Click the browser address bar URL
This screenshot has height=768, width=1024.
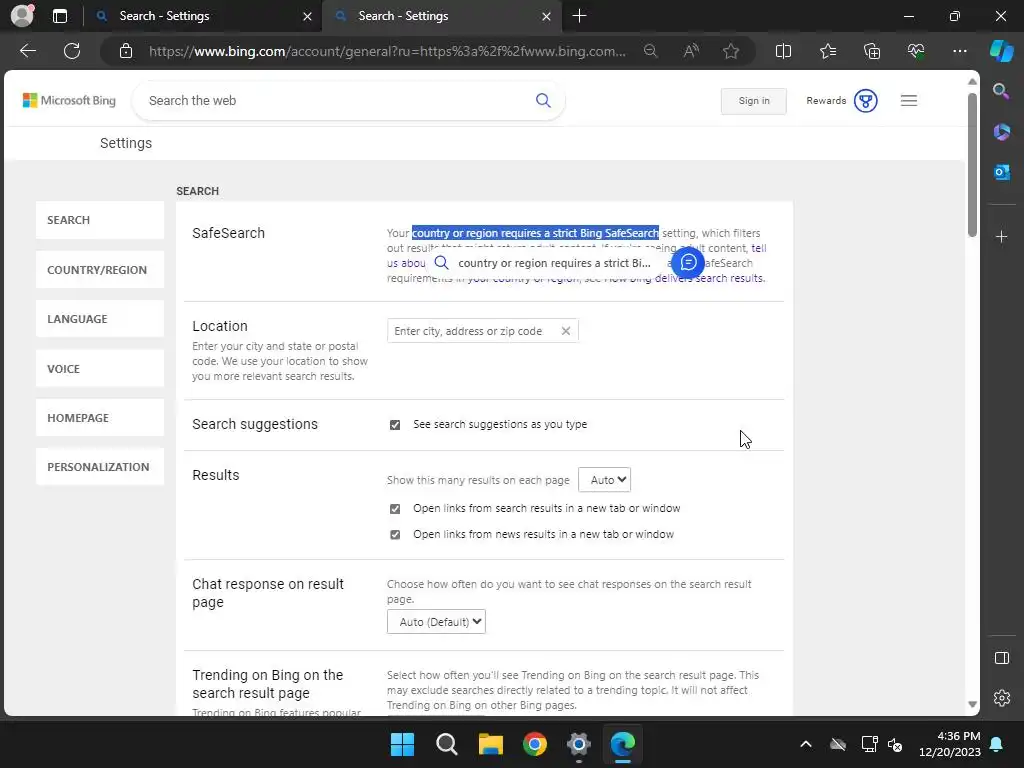(387, 51)
